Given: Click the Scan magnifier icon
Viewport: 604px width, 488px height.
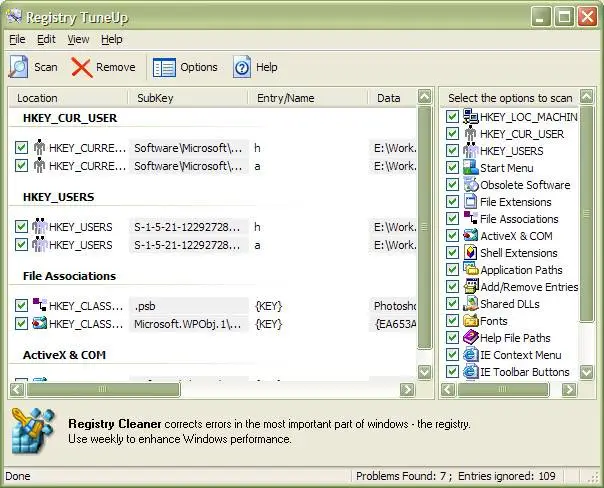Looking at the screenshot, I should click(x=19, y=67).
